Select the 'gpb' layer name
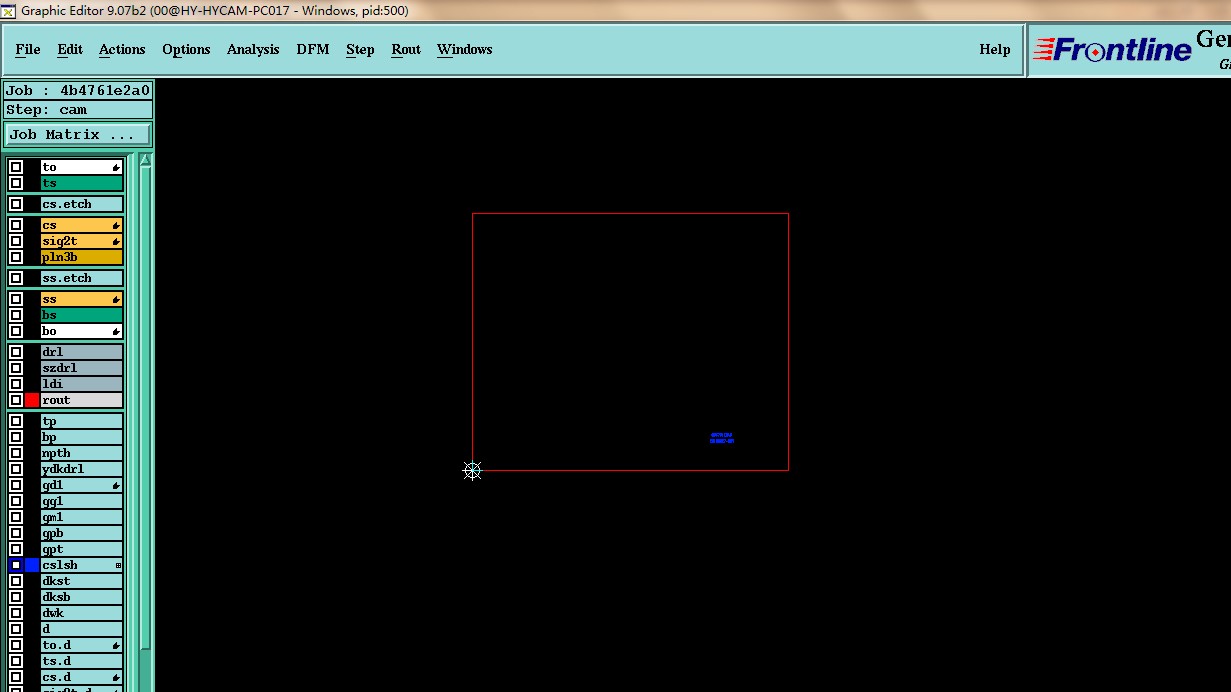This screenshot has width=1231, height=692. [82, 533]
